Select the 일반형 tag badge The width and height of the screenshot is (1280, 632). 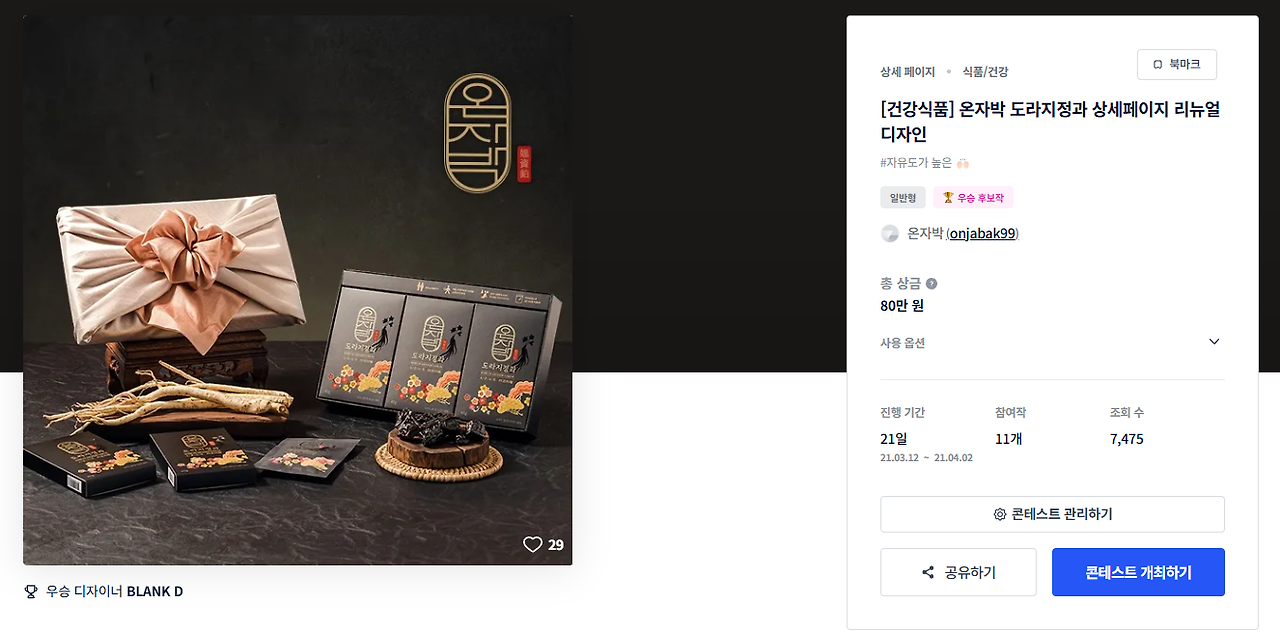click(903, 198)
